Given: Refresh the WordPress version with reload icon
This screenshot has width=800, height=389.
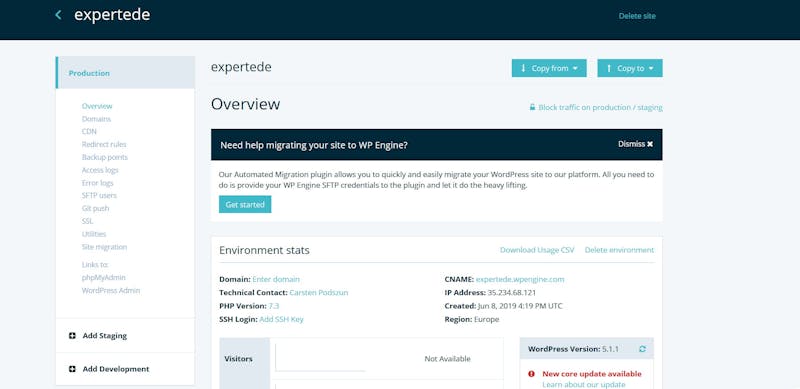Looking at the screenshot, I should click(x=642, y=349).
